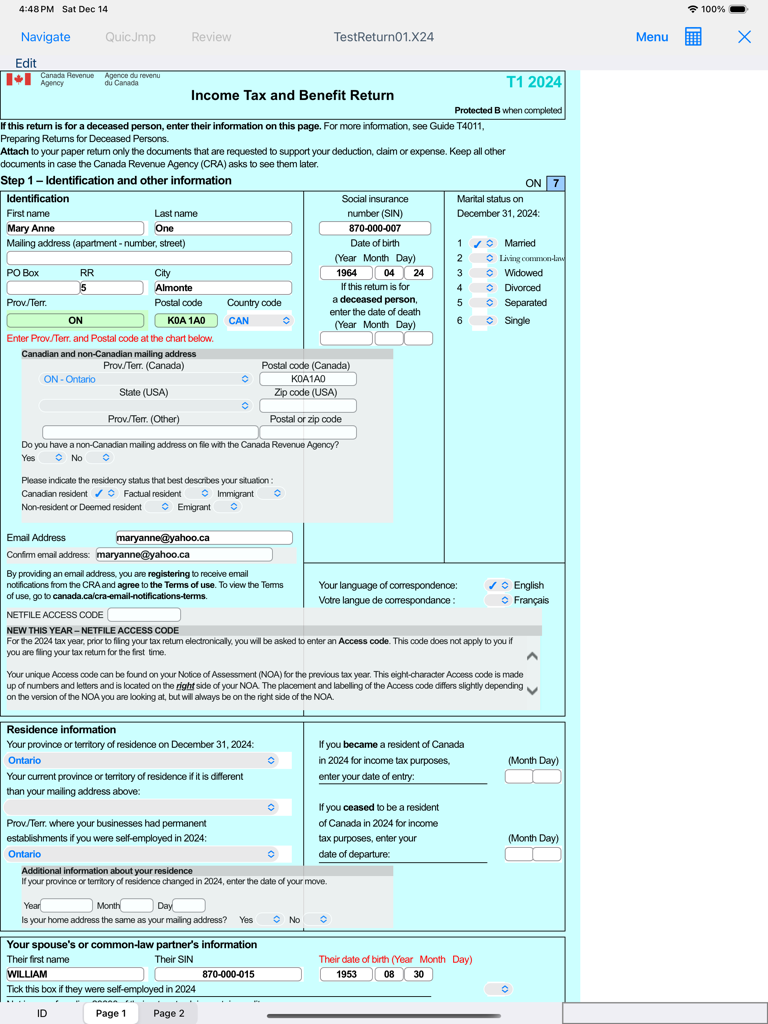Screen dimensions: 768x1024
Task: Switch to Page 2 tab
Action: coord(169,1013)
